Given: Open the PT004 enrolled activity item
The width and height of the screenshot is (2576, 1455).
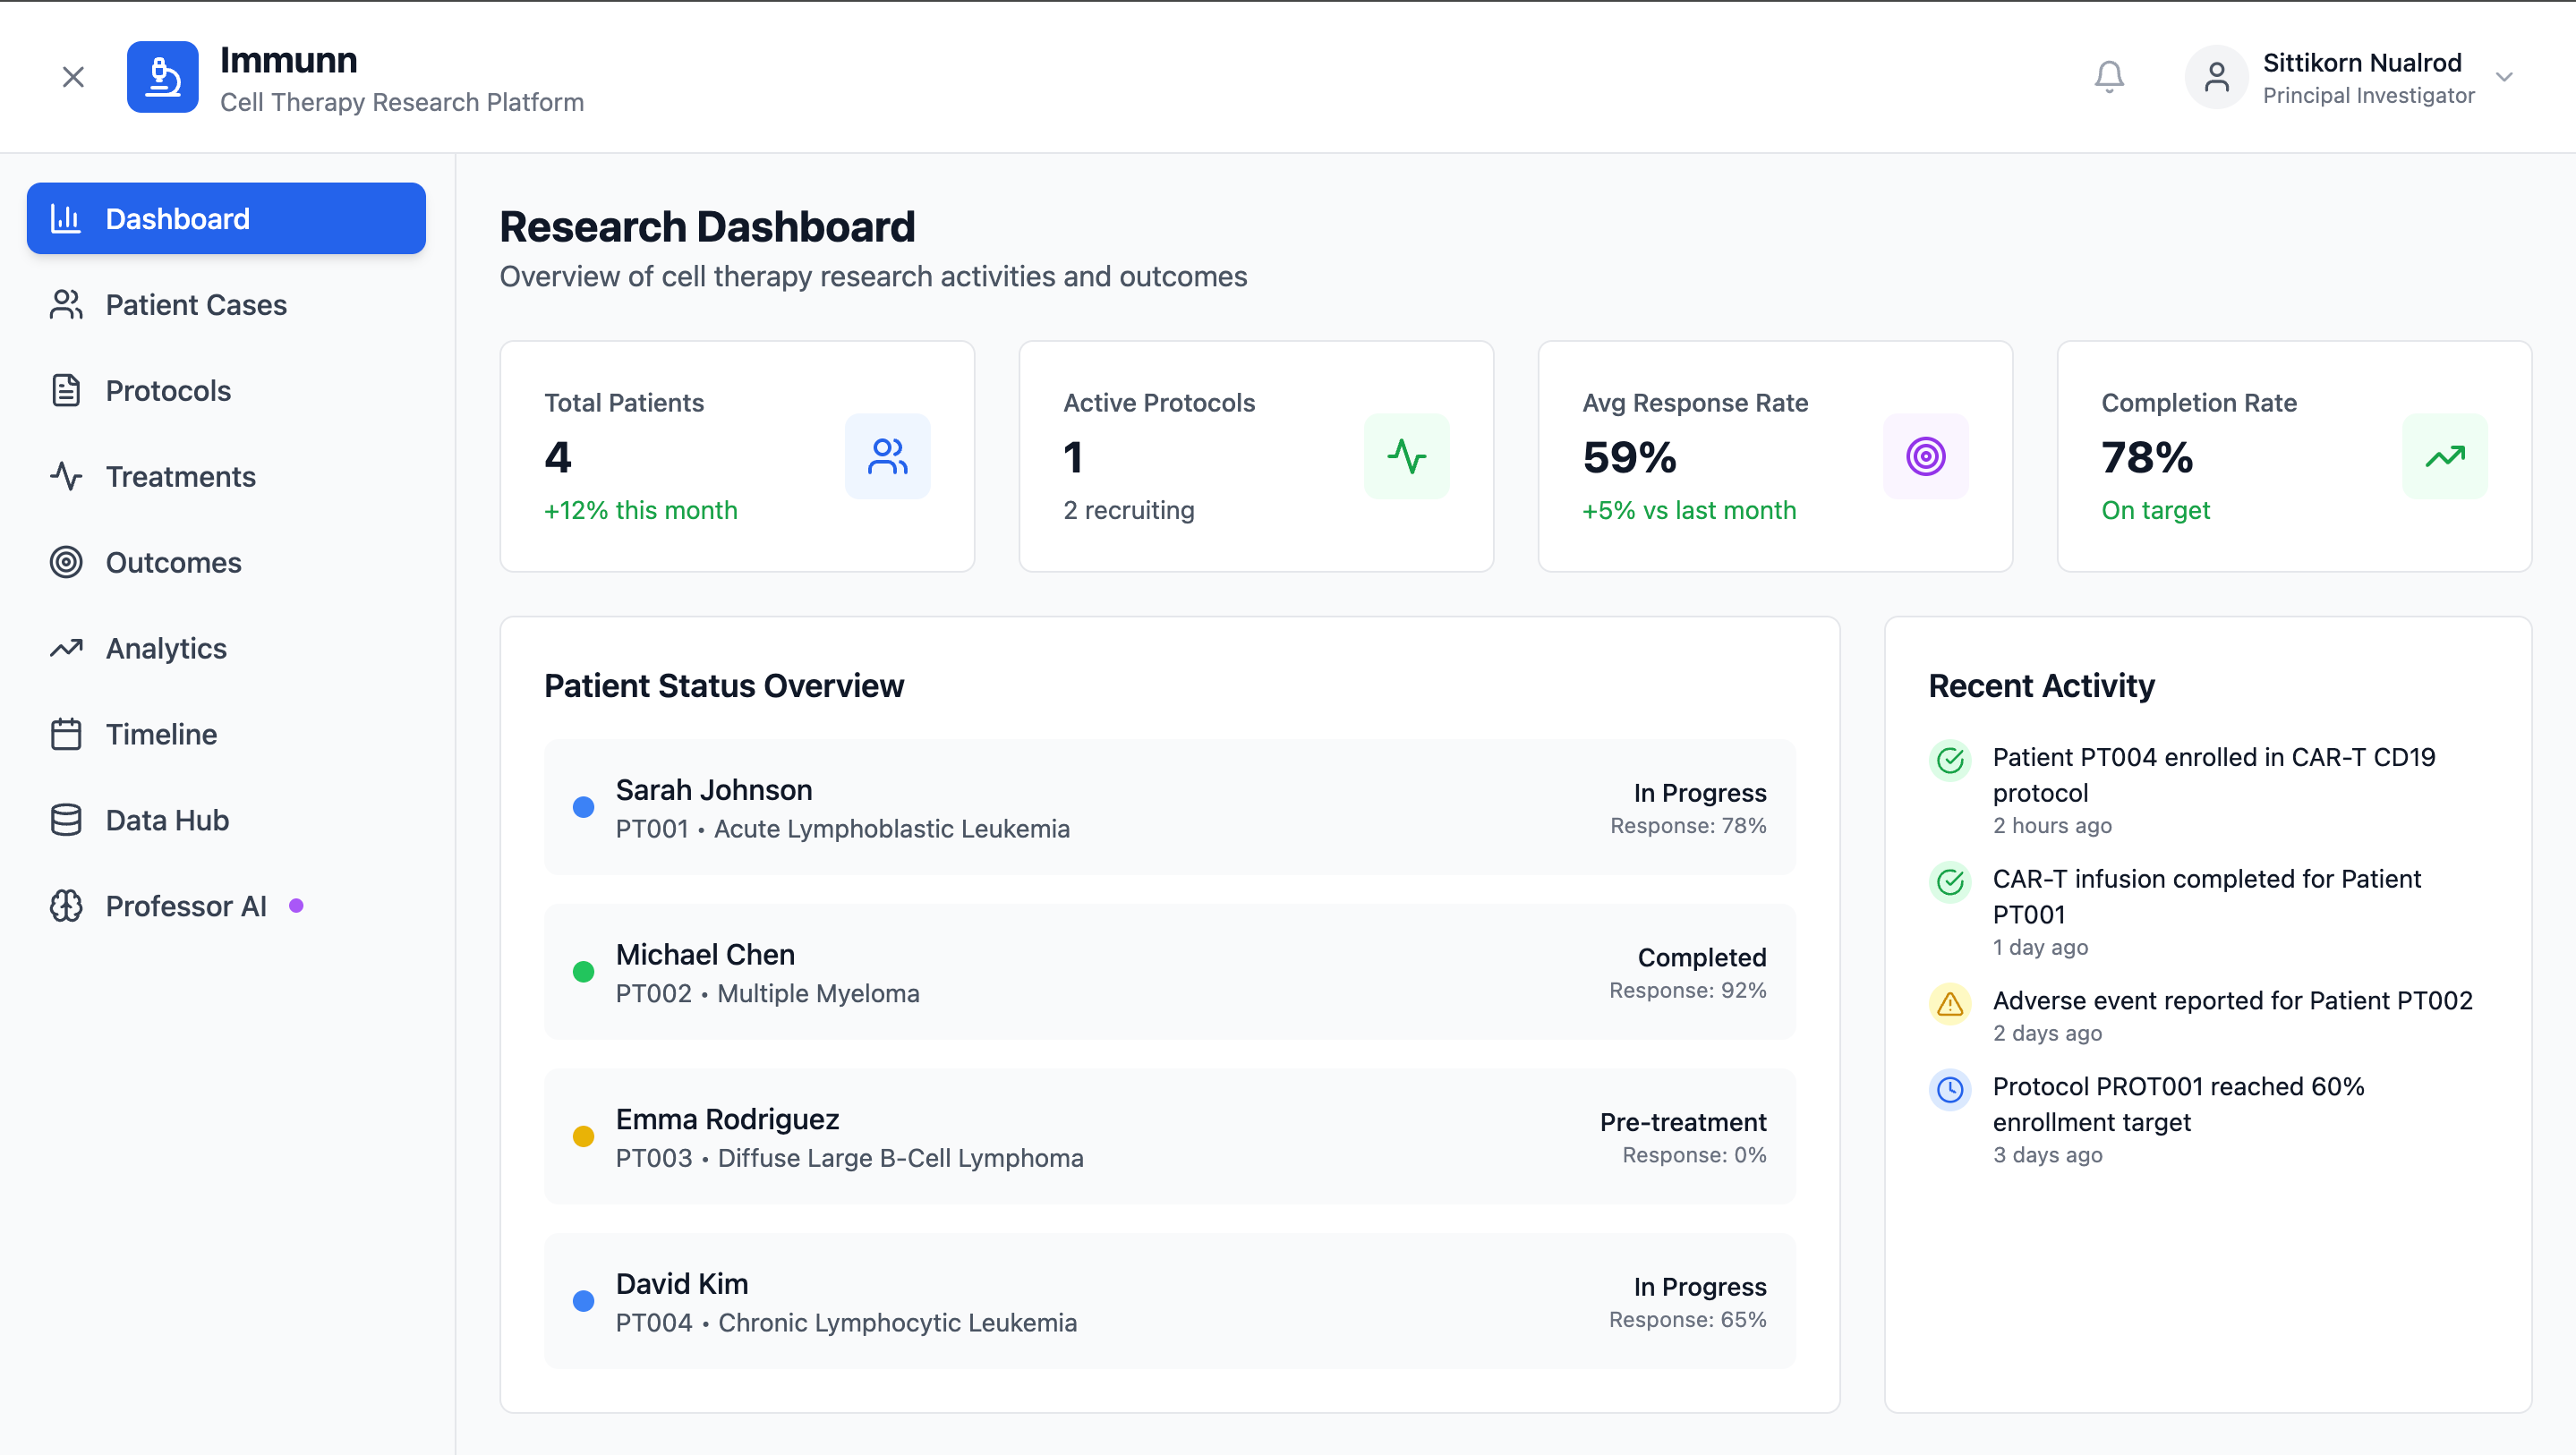Looking at the screenshot, I should click(2213, 774).
